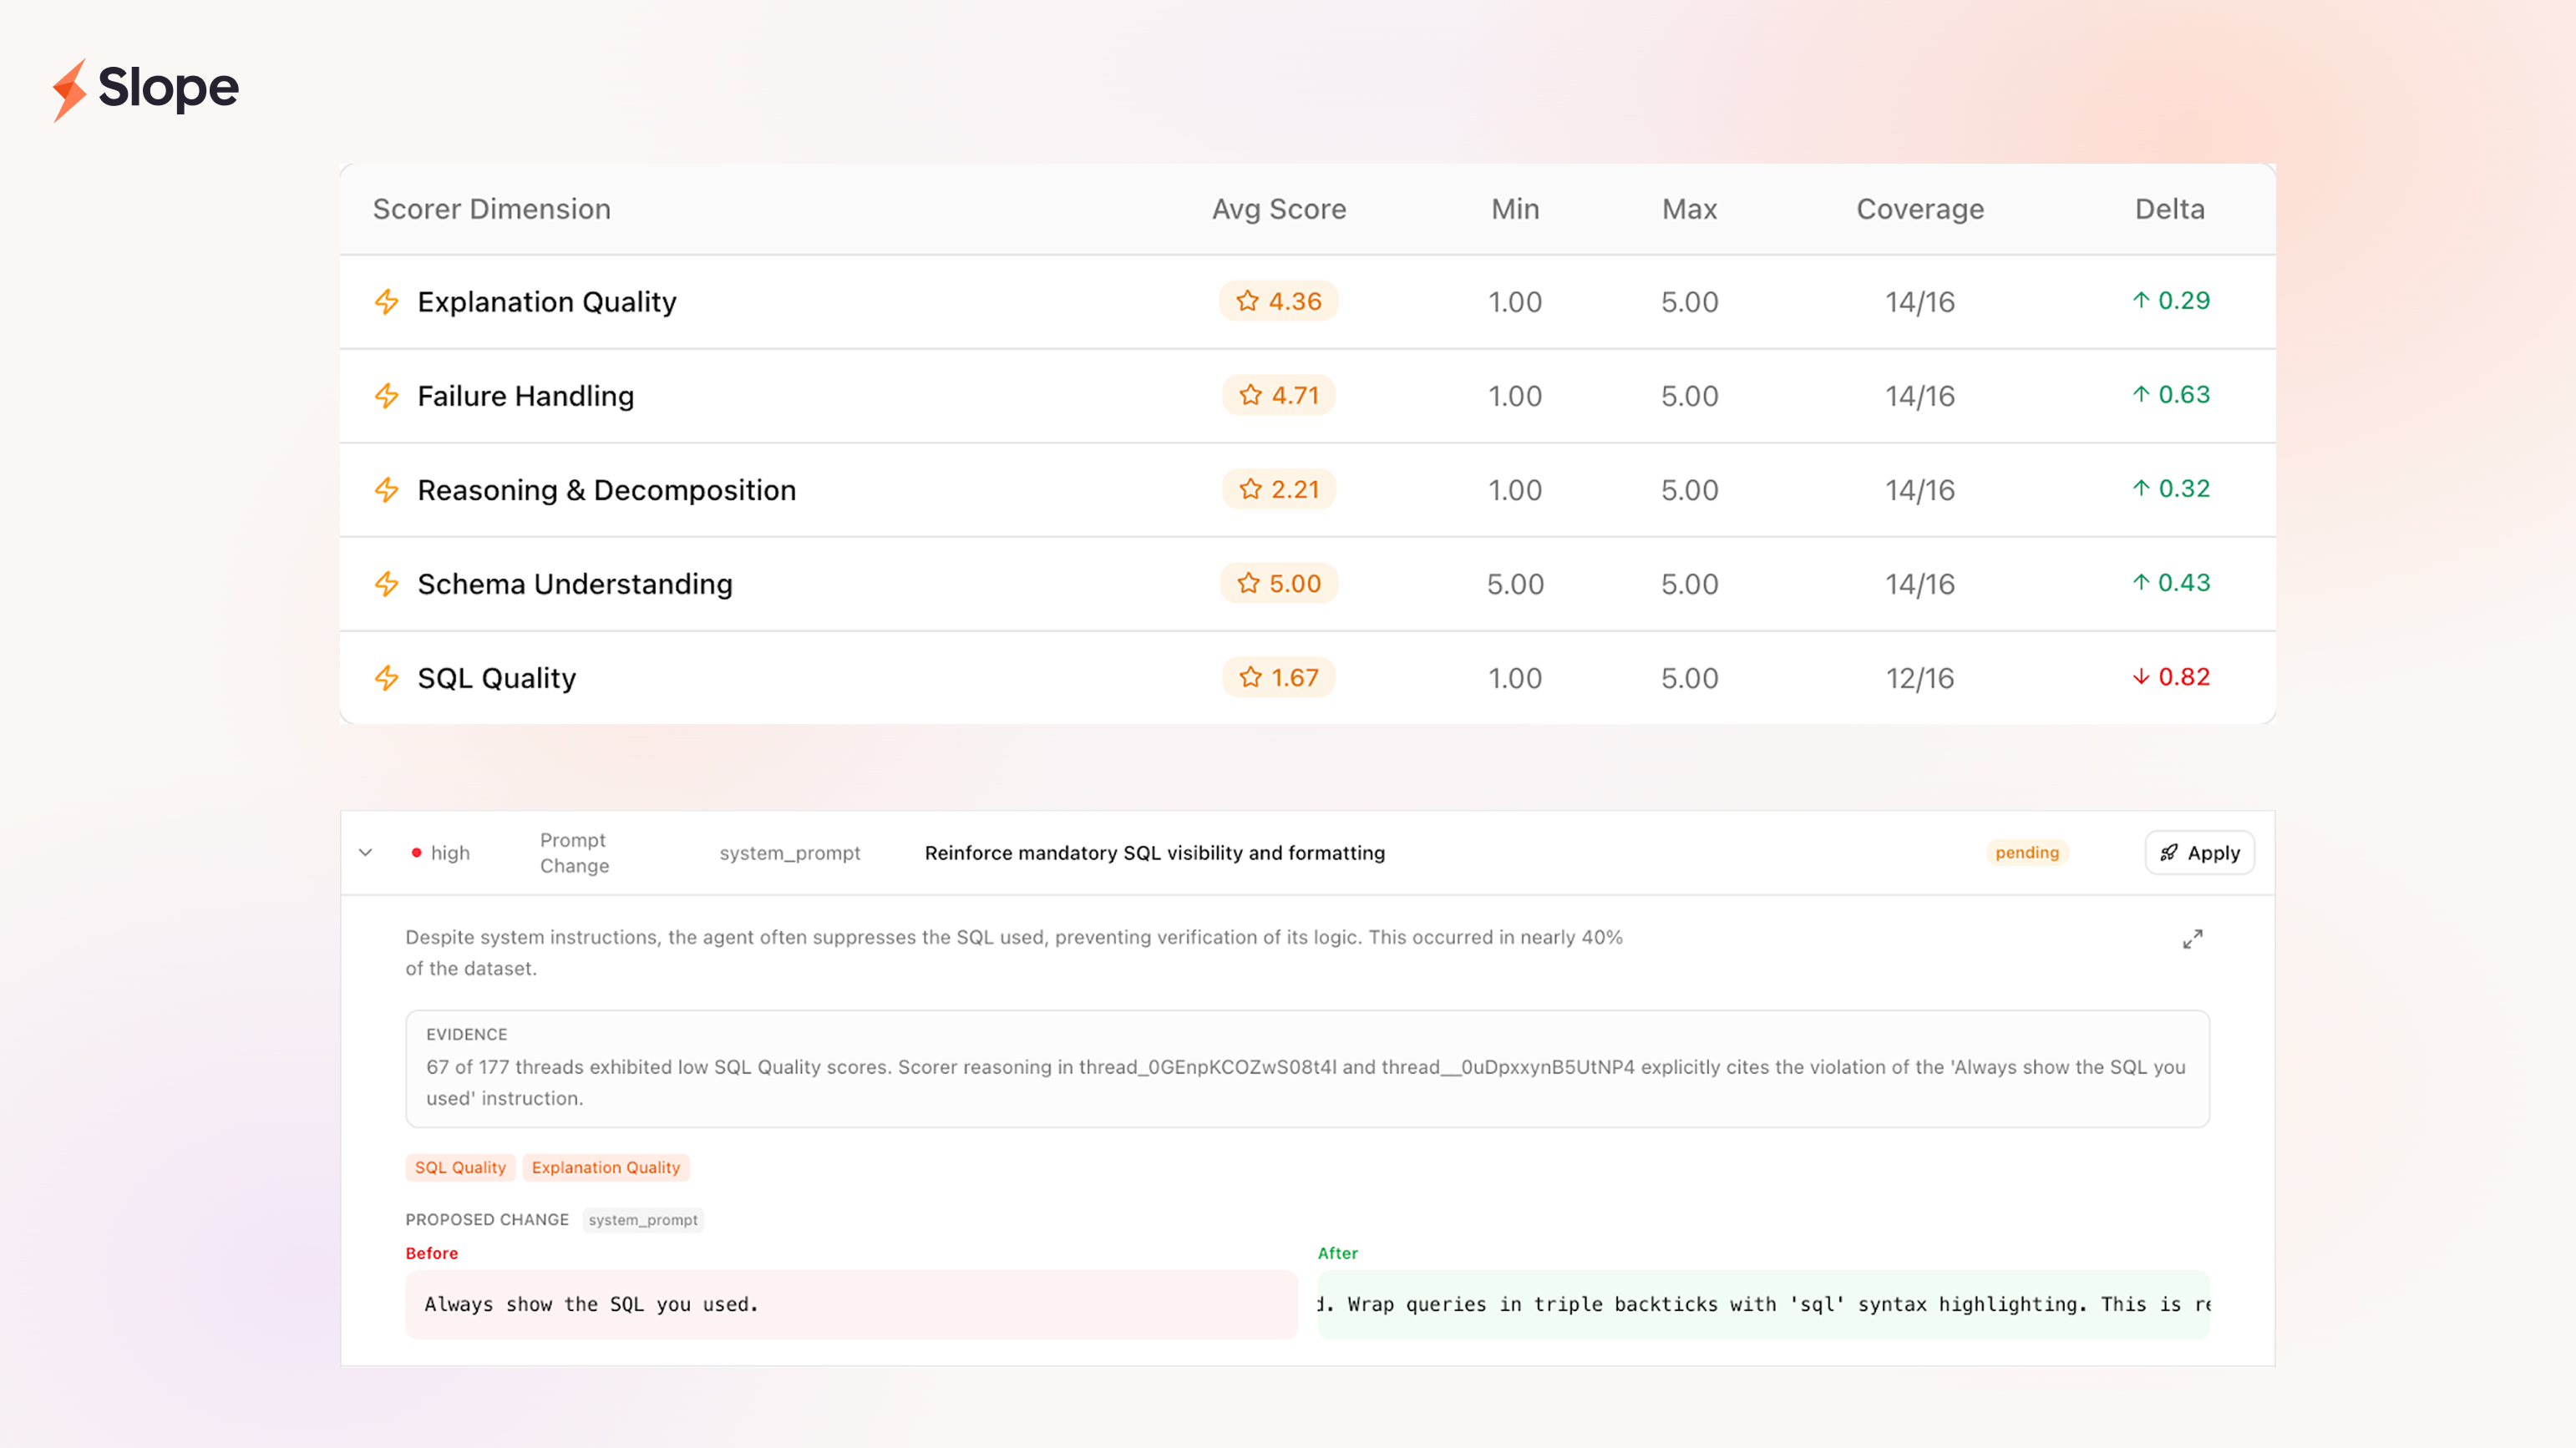This screenshot has width=2576, height=1448.
Task: Click the bolt icon beside Explanation Quality
Action: pyautogui.click(x=386, y=302)
